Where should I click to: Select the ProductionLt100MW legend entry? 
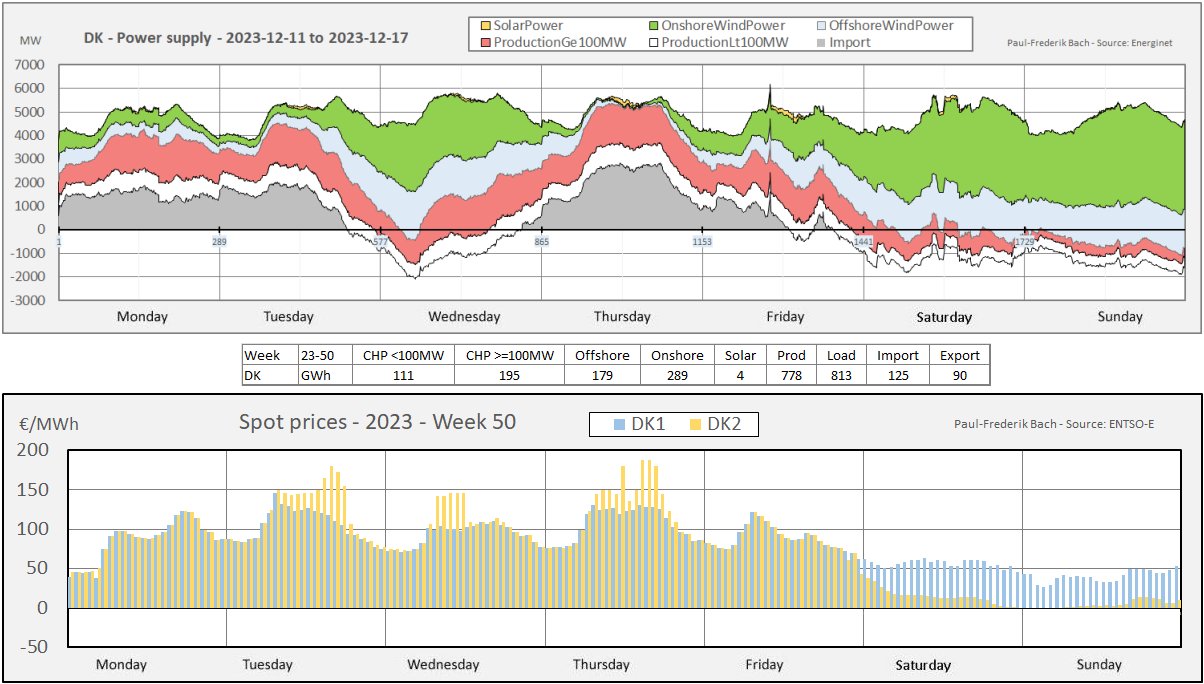click(x=717, y=42)
